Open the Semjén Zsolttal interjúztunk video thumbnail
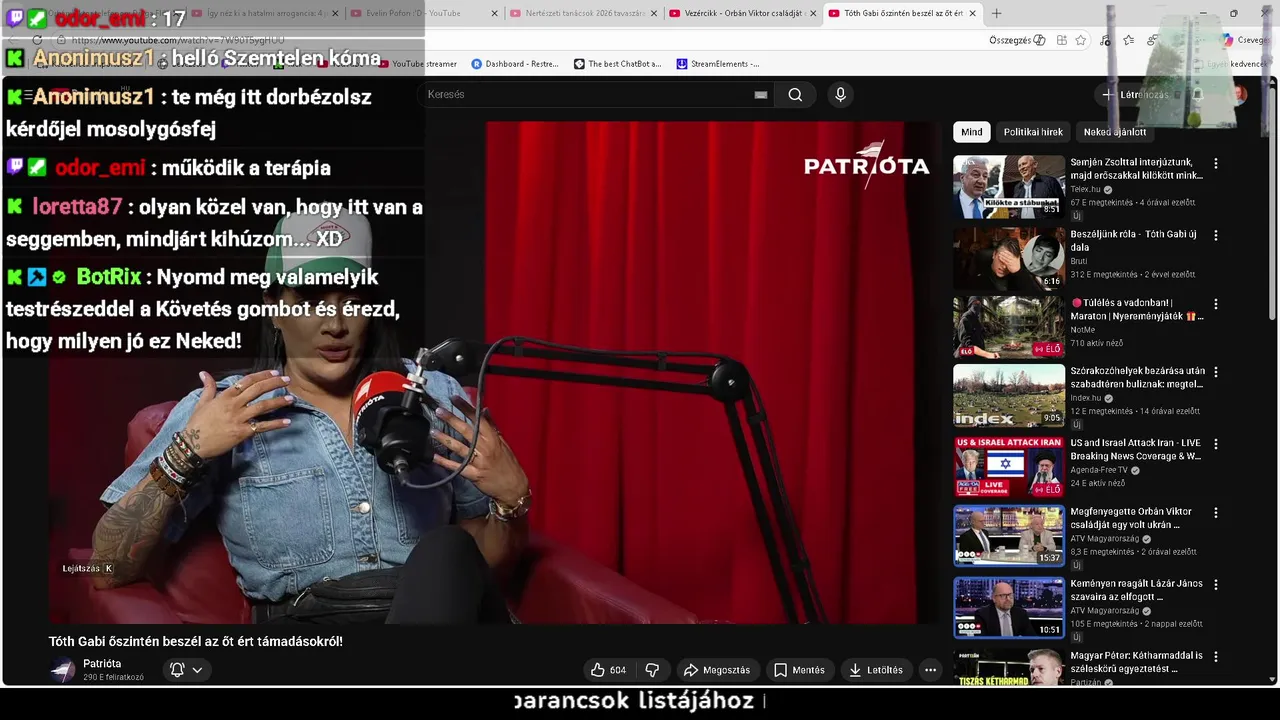This screenshot has height=720, width=1280. tap(1009, 187)
